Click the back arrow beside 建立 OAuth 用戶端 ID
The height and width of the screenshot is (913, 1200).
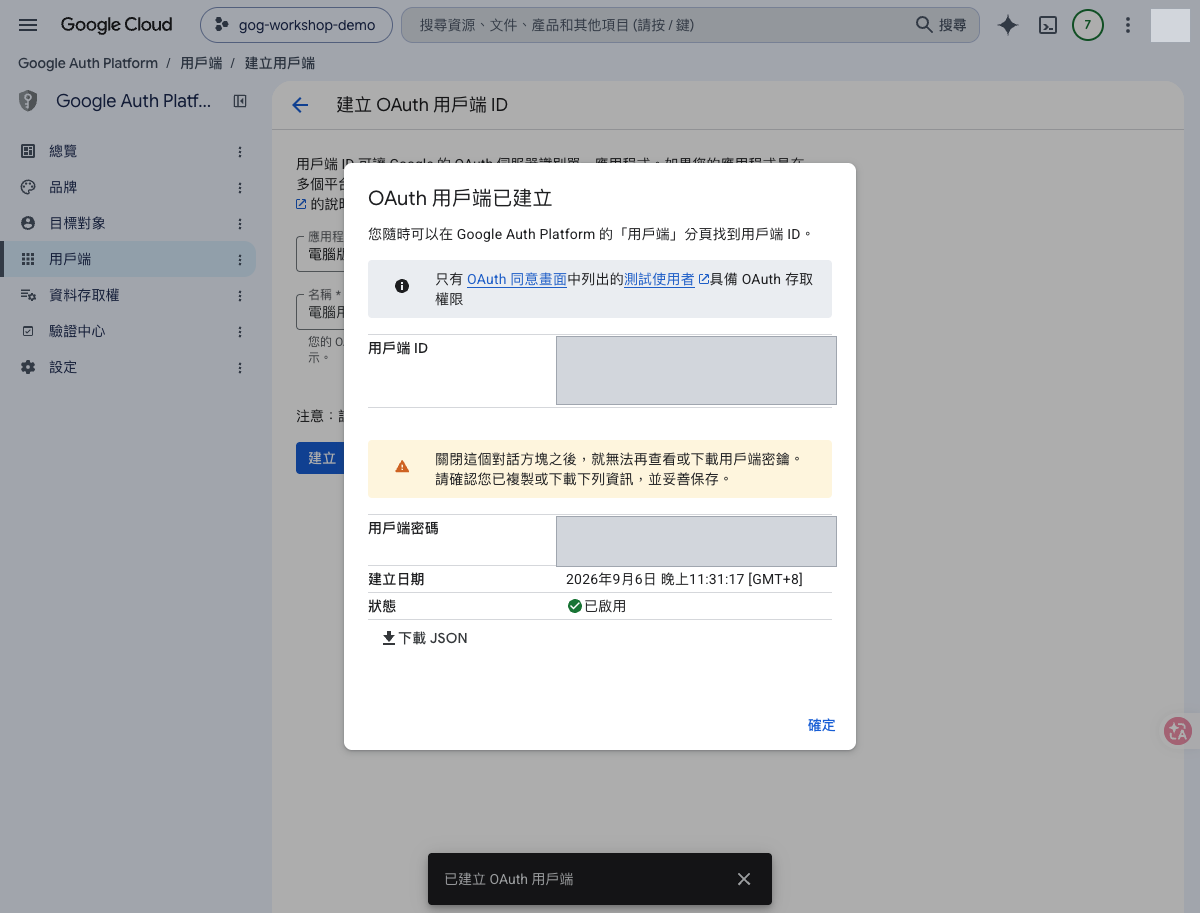[x=300, y=105]
